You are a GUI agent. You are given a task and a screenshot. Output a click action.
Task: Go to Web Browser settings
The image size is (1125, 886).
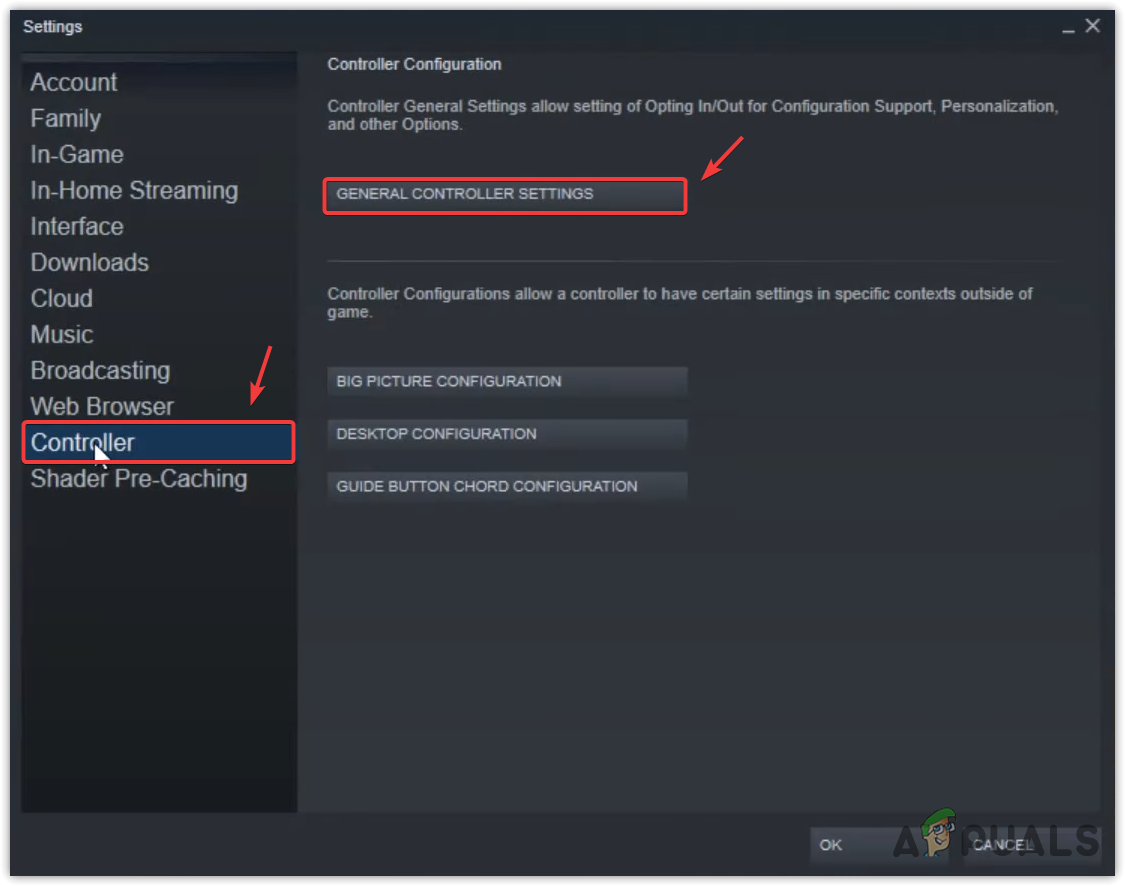[159, 407]
